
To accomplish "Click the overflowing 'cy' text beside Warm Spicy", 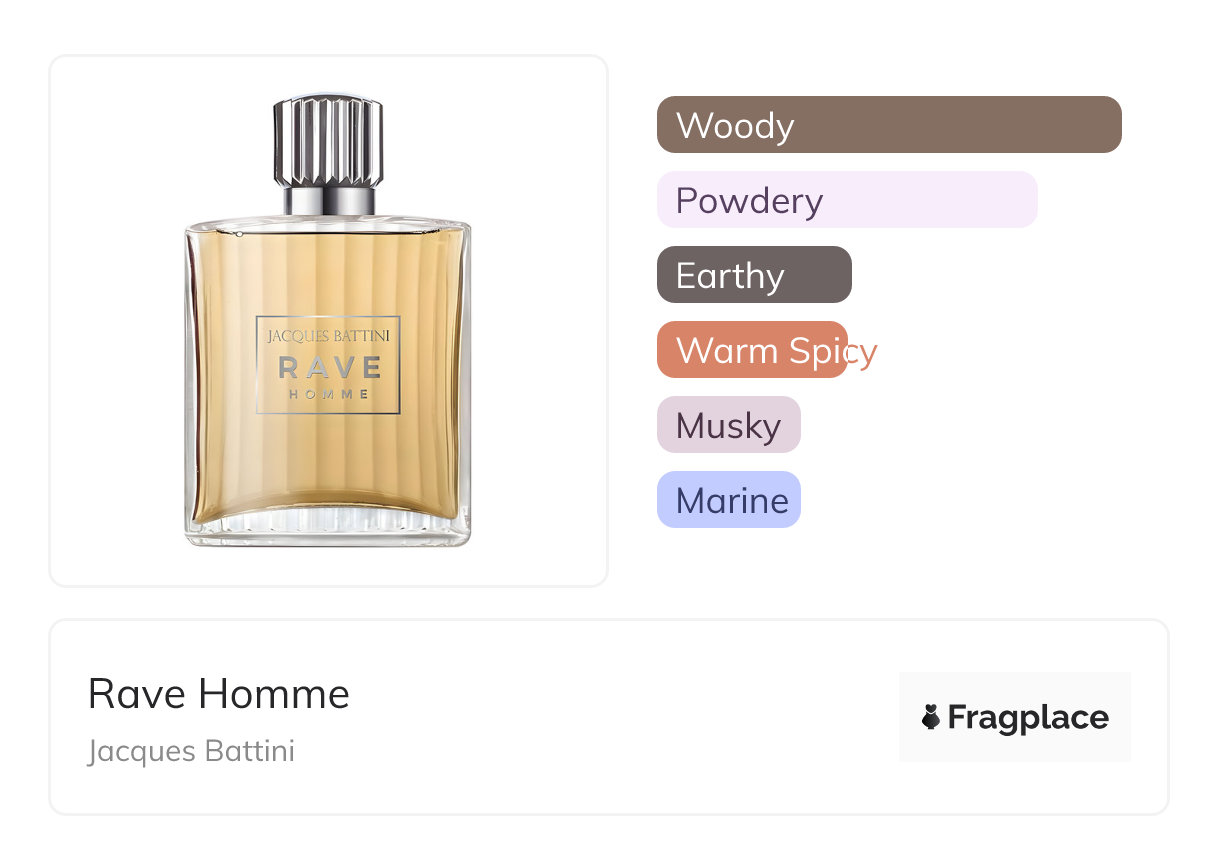I will [862, 352].
